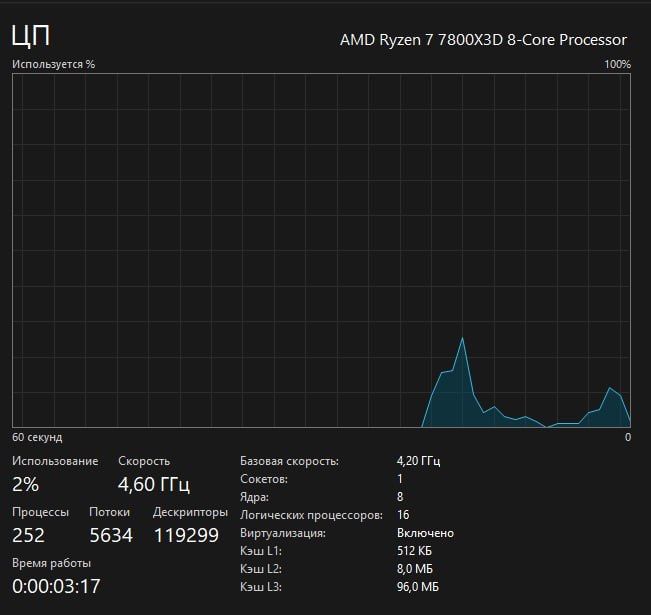Click the Кэш L3 label
The image size is (651, 615).
[x=261, y=587]
